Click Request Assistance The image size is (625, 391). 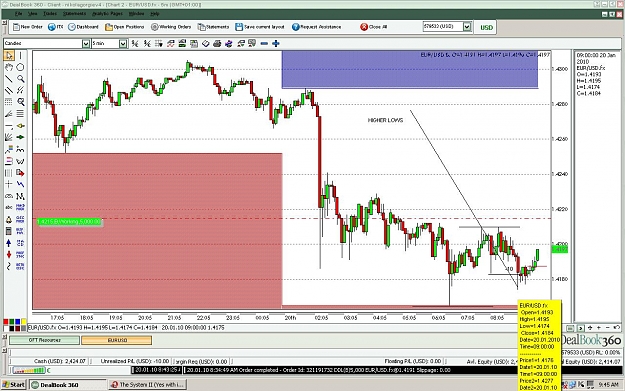316,27
